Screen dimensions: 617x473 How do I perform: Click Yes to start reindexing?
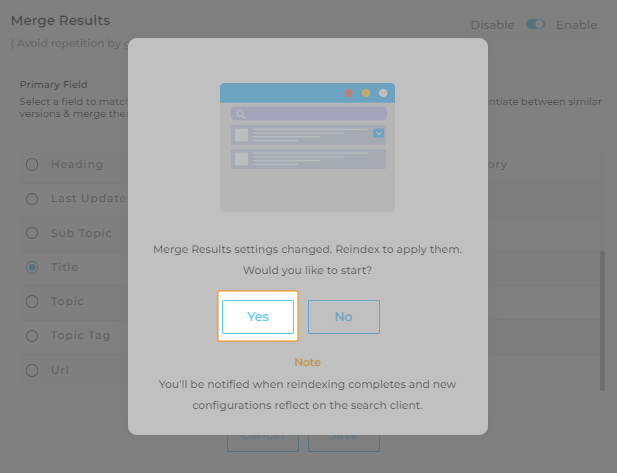[x=258, y=316]
